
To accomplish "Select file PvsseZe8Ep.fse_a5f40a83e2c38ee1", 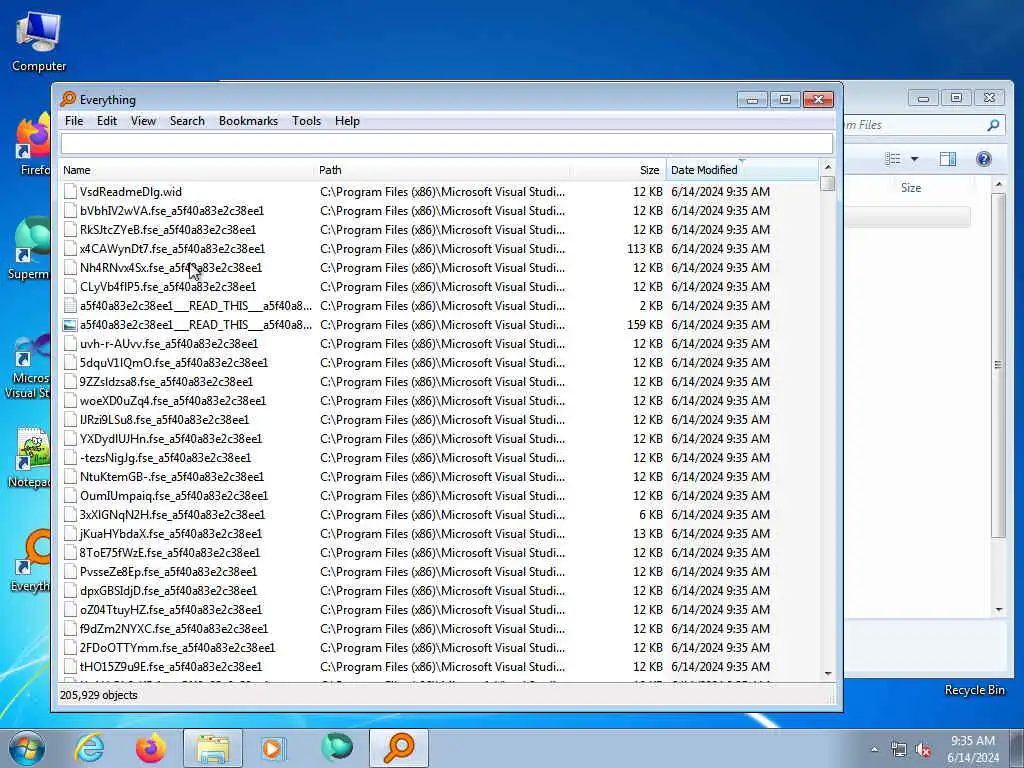I will click(168, 571).
